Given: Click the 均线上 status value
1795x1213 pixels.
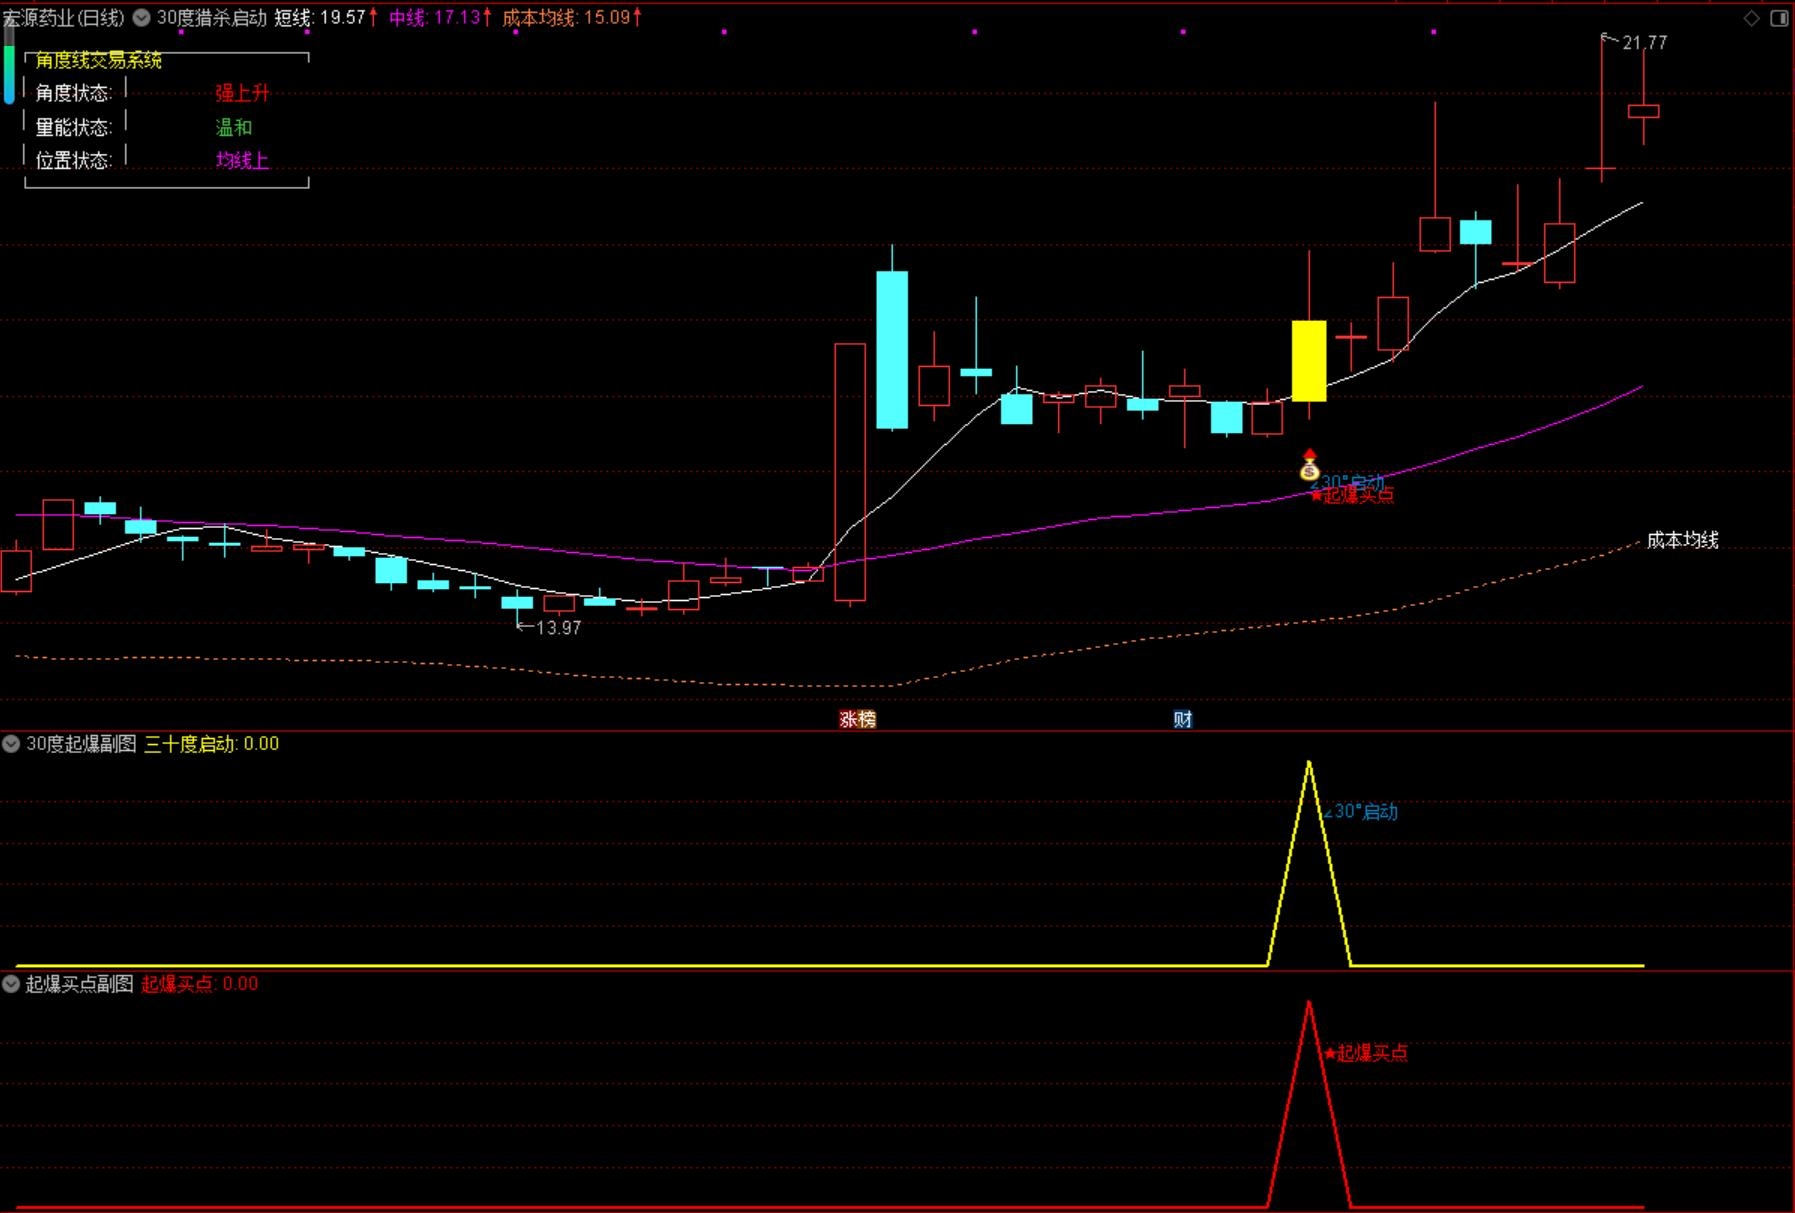Looking at the screenshot, I should pos(242,160).
